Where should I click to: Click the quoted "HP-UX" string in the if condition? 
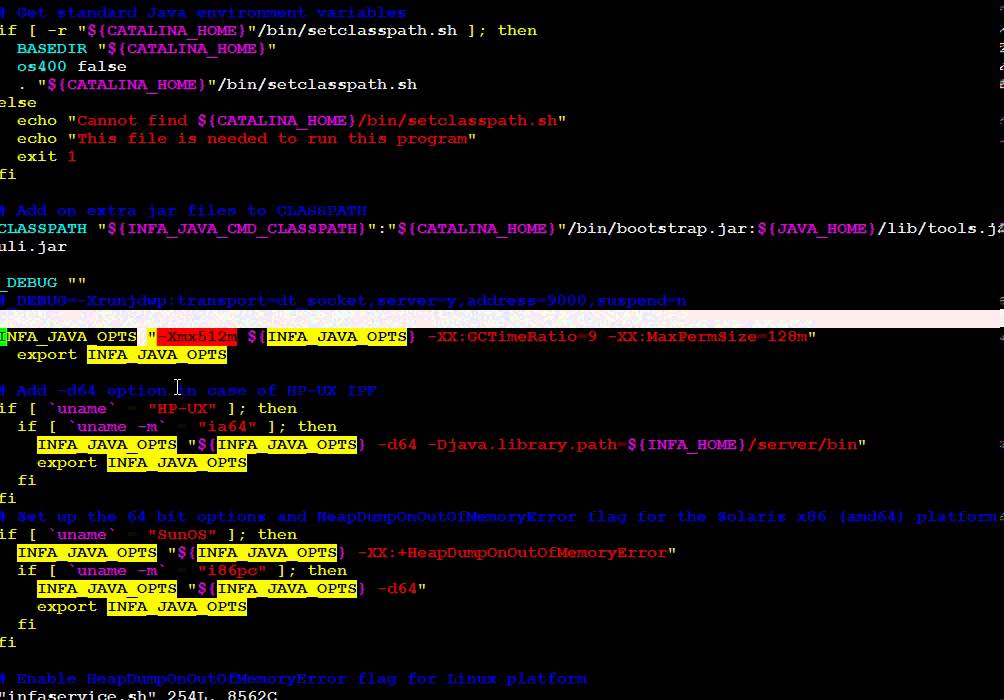(182, 409)
